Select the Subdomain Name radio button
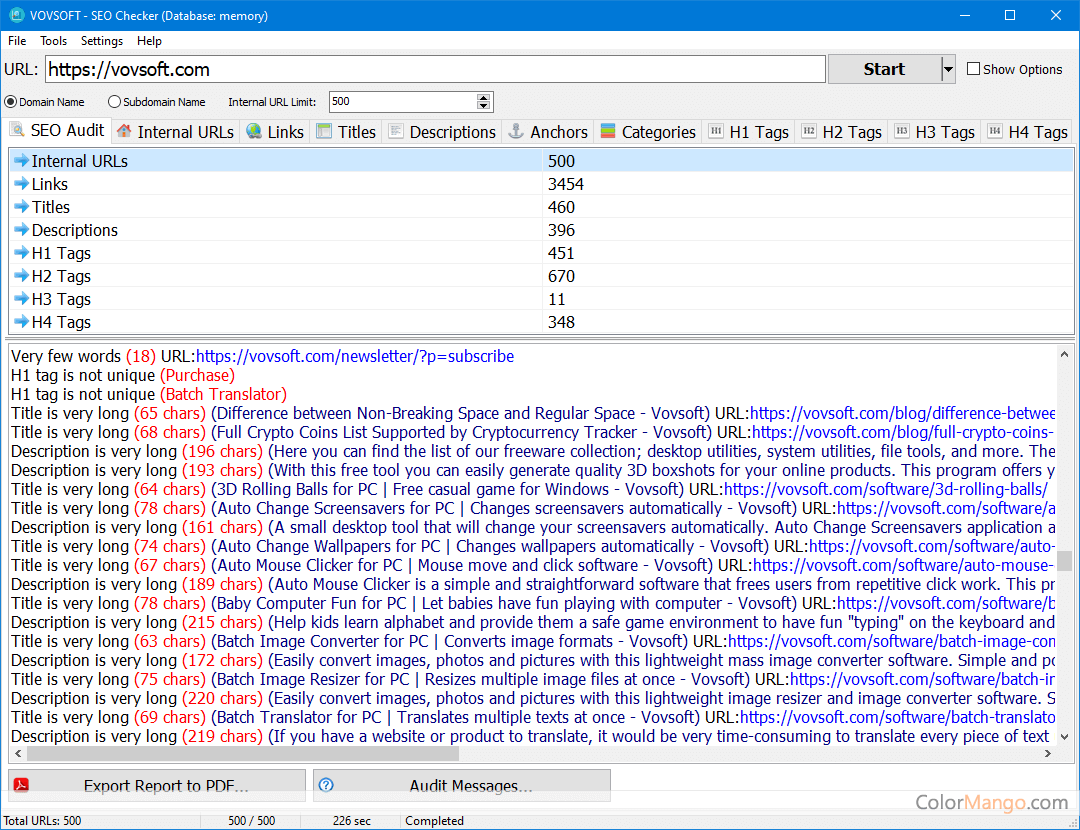 click(x=114, y=102)
